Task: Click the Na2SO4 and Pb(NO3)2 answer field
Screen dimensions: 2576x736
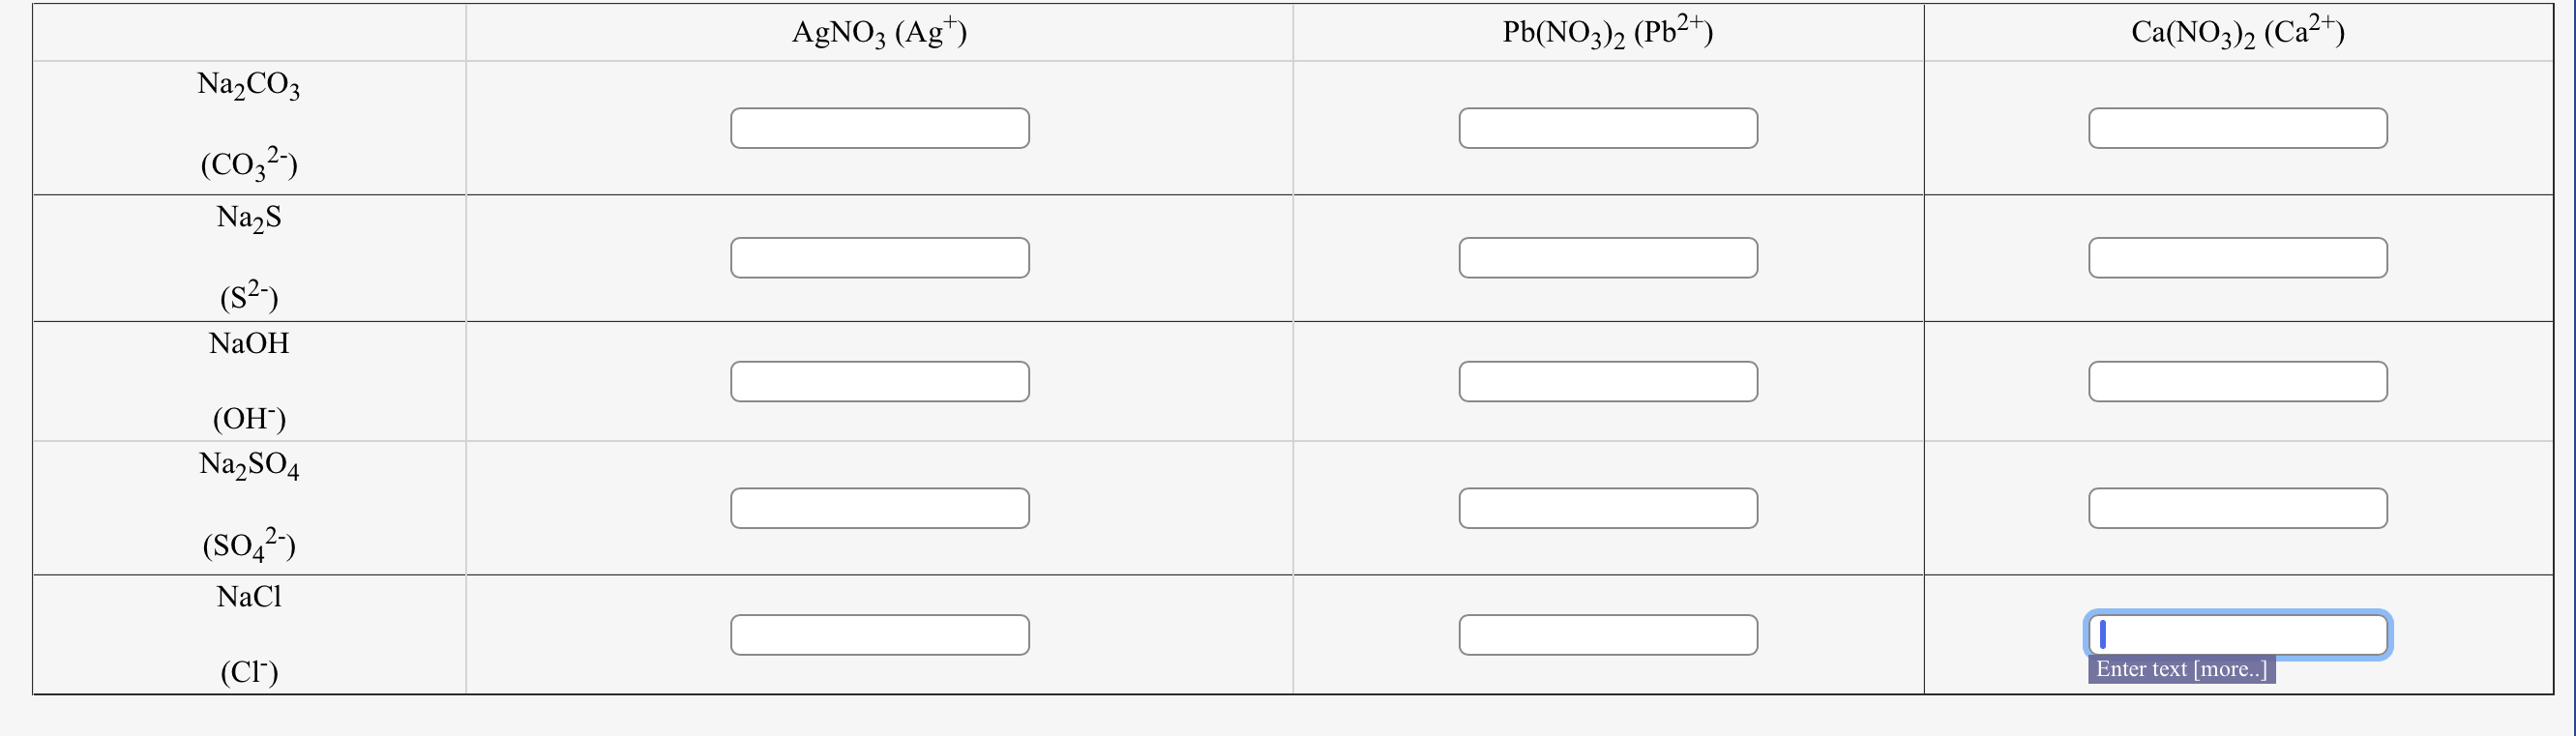Action: click(1608, 507)
